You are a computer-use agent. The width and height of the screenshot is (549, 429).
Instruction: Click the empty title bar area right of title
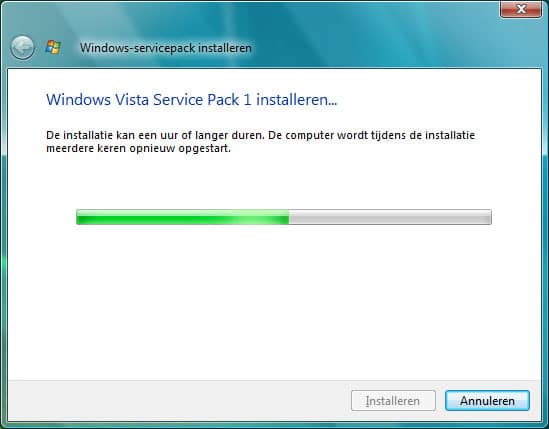[375, 48]
